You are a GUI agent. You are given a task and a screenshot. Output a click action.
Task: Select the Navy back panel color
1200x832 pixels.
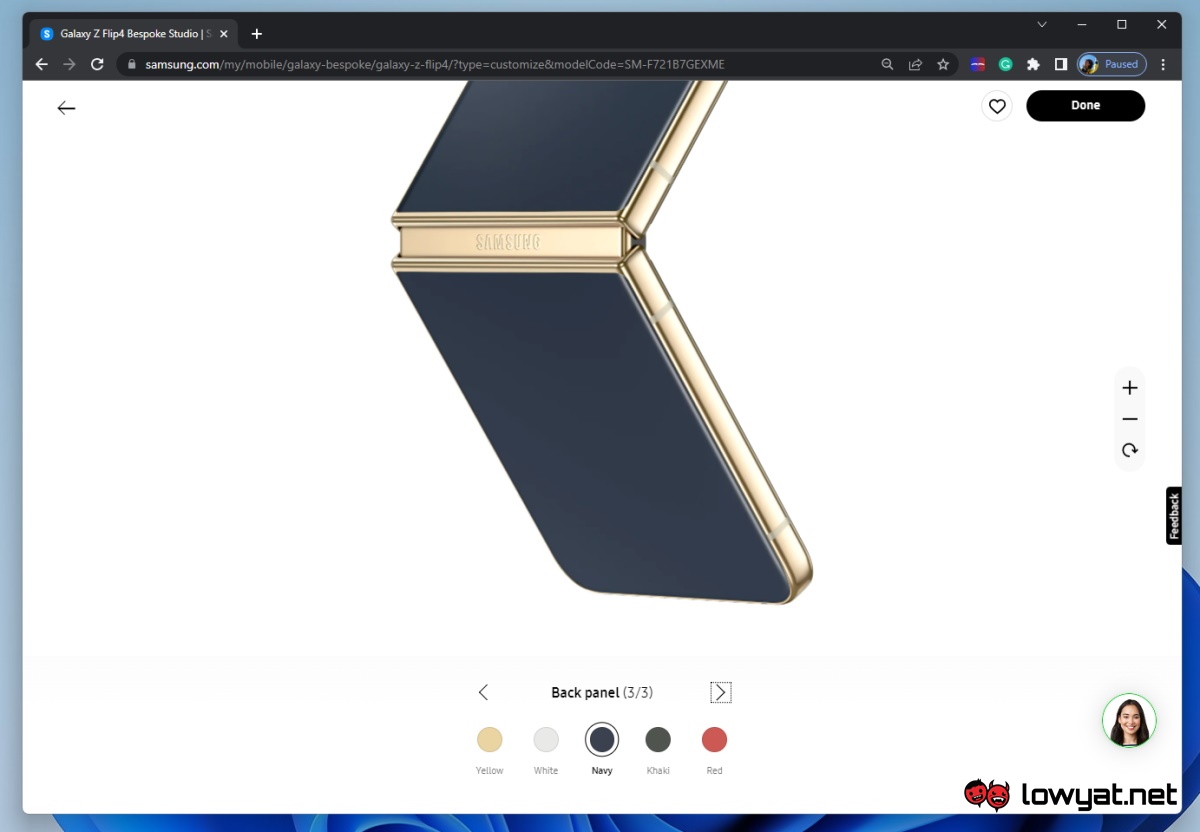602,740
